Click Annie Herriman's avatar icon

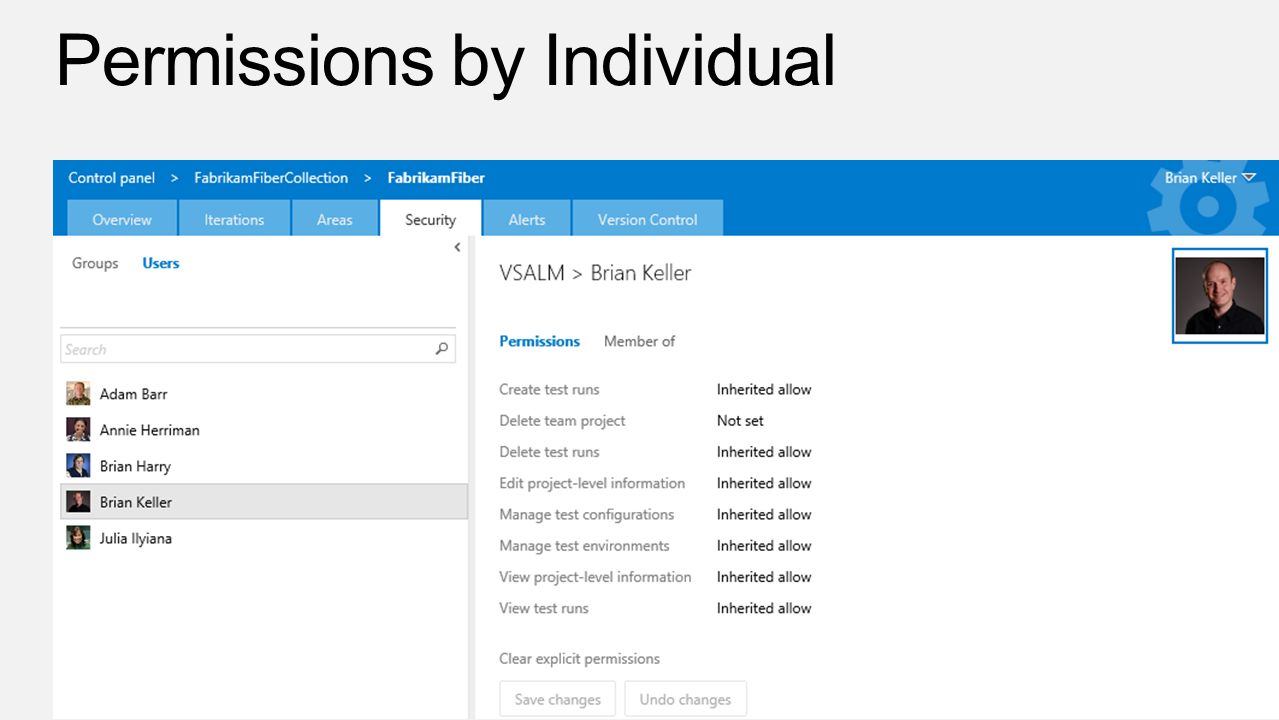[x=78, y=430]
